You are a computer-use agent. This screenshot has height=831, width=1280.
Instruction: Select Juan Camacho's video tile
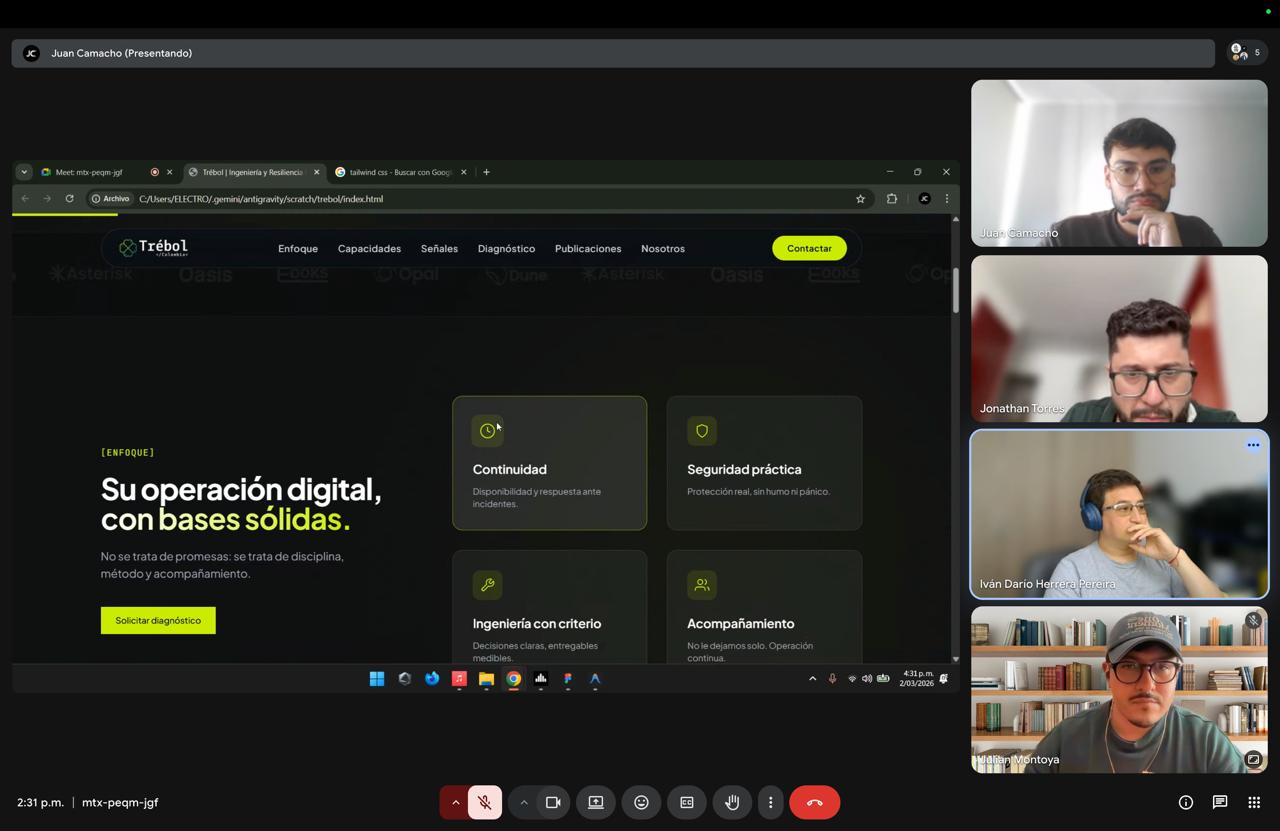1119,163
